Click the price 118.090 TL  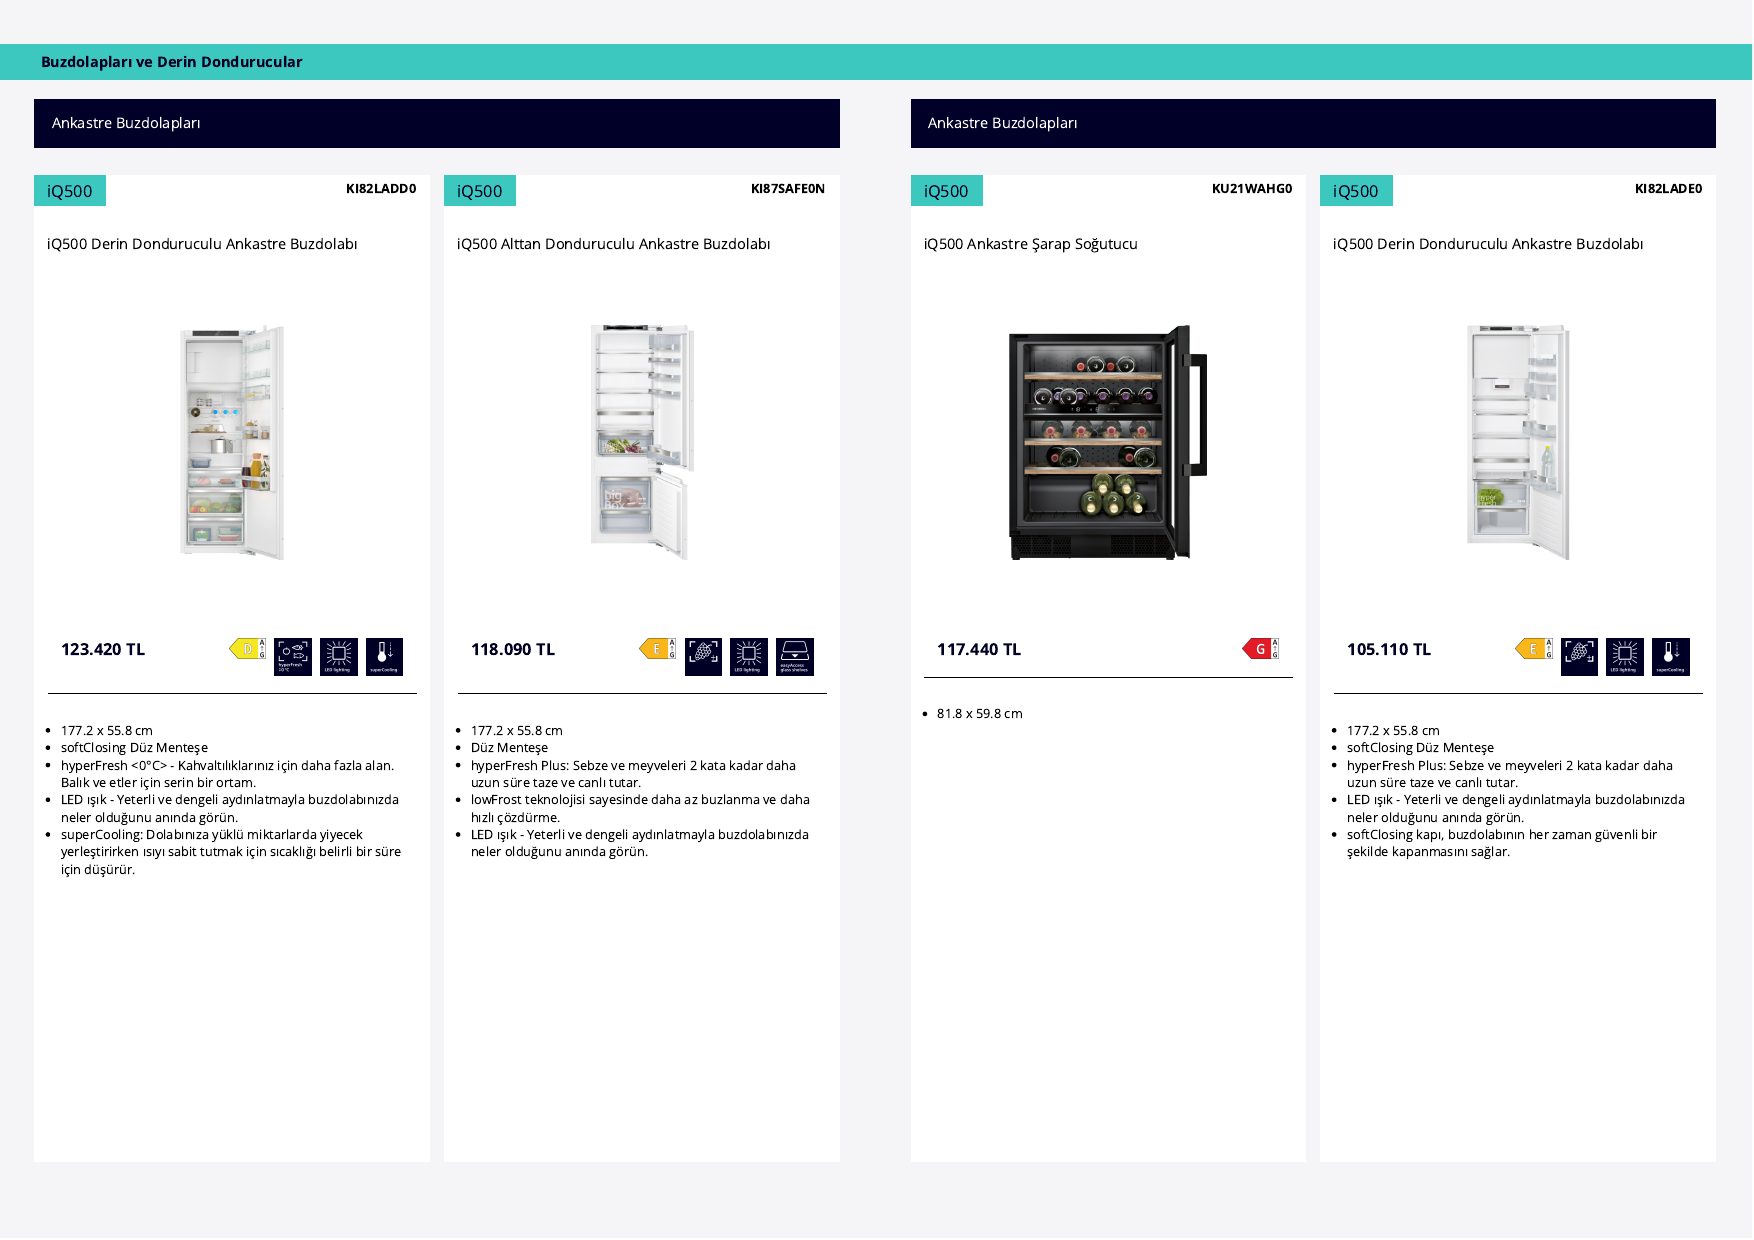point(513,649)
